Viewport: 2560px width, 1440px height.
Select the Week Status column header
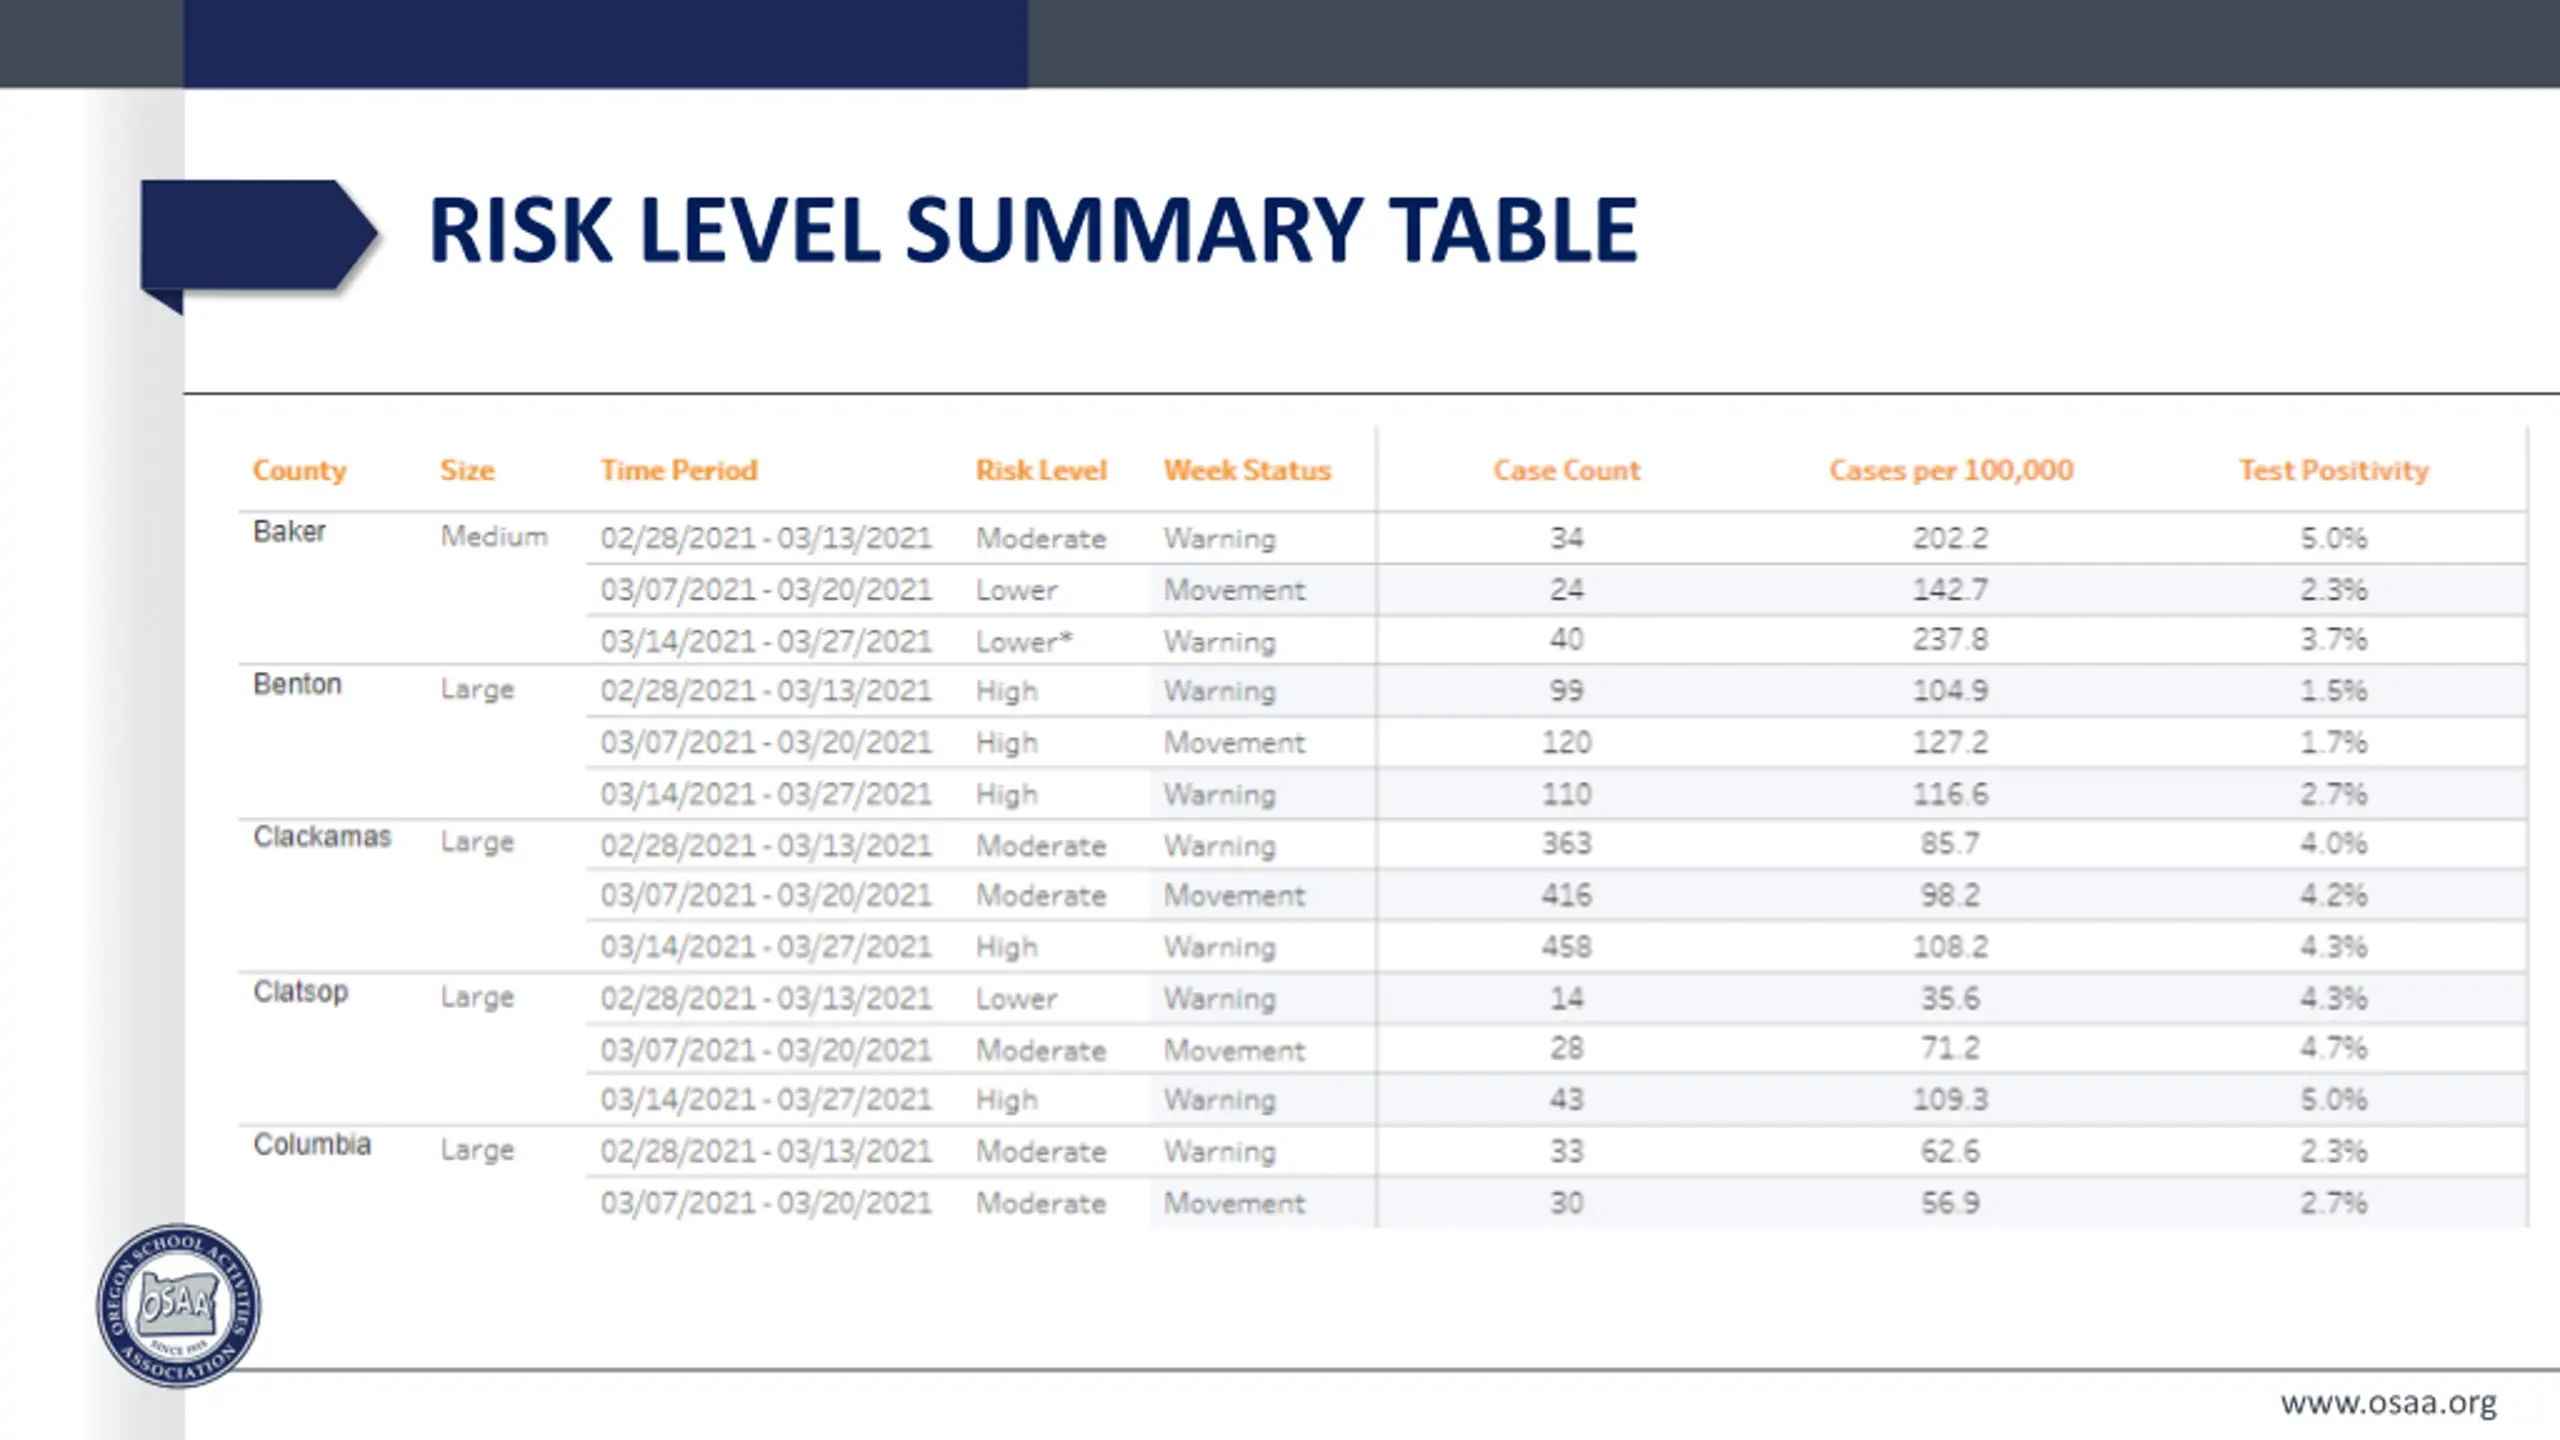(x=1247, y=470)
